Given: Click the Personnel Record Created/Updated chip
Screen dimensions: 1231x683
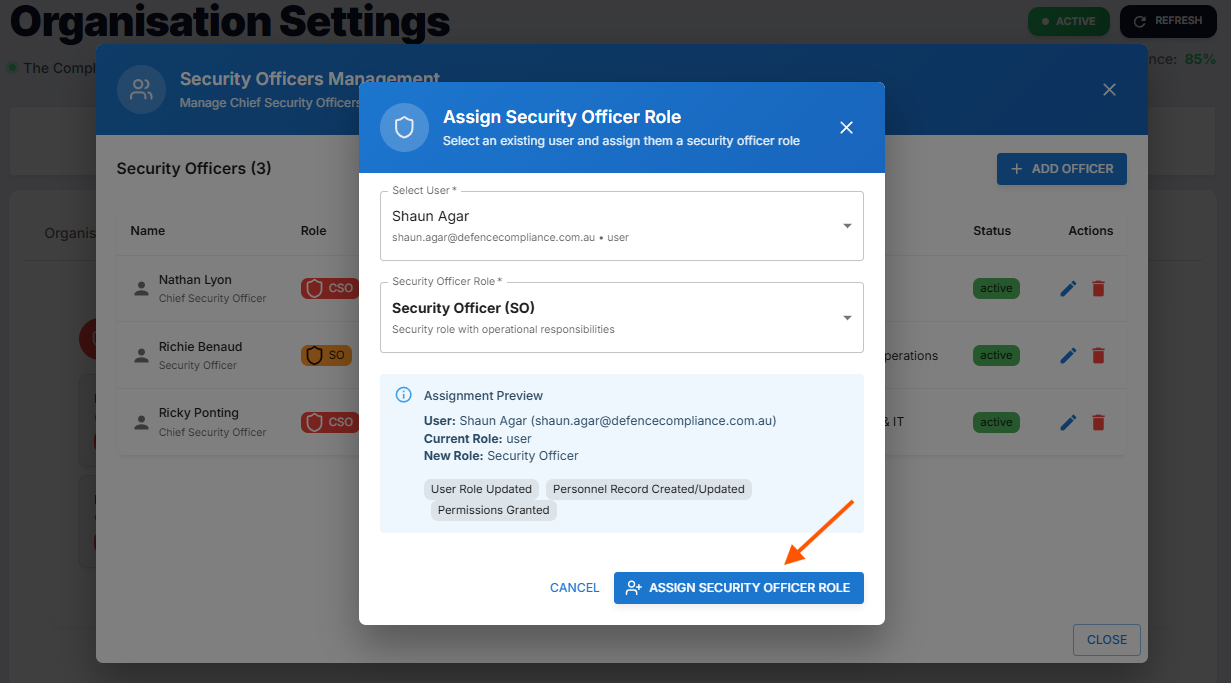Looking at the screenshot, I should [648, 489].
